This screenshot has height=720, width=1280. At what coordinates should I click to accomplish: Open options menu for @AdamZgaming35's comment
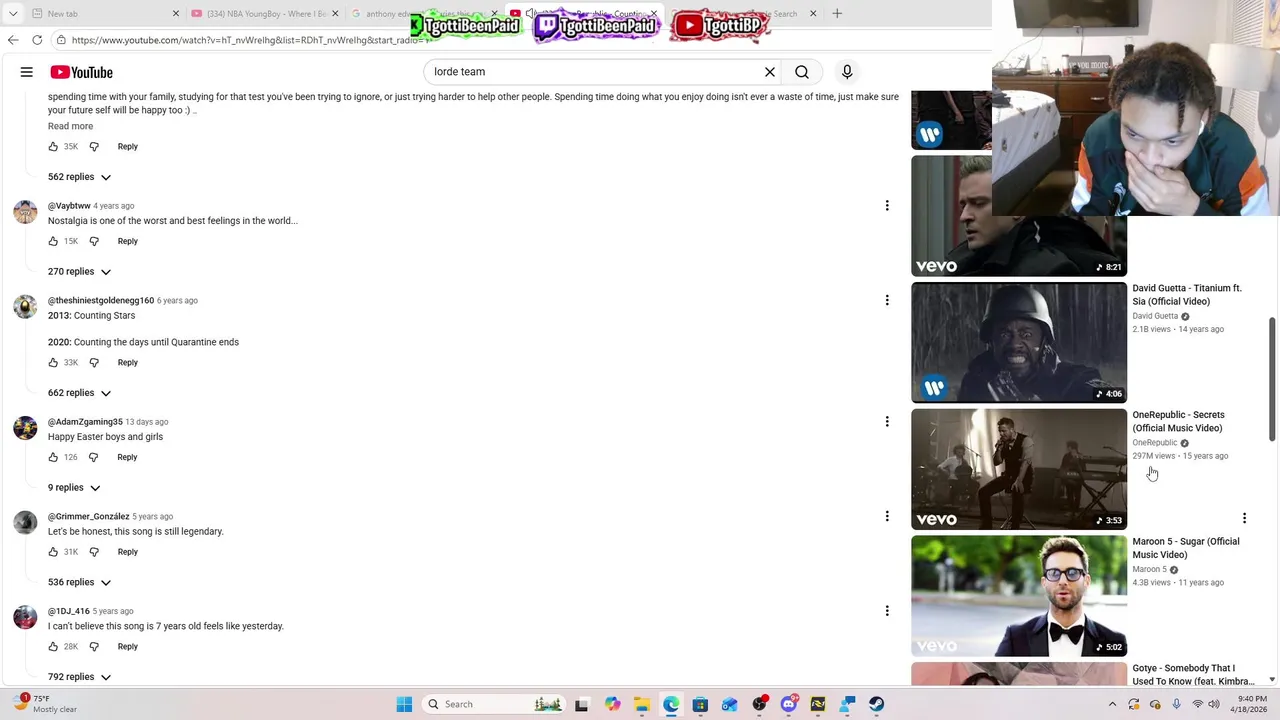click(887, 422)
